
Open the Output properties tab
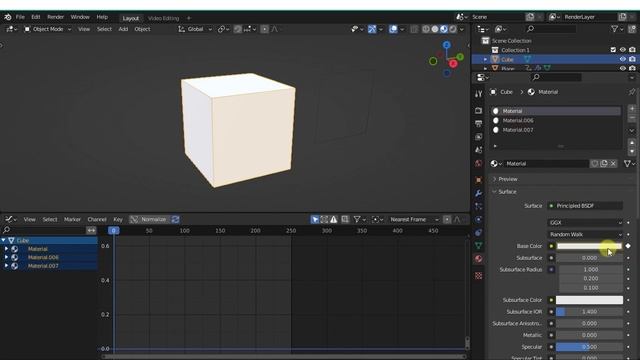pos(478,124)
